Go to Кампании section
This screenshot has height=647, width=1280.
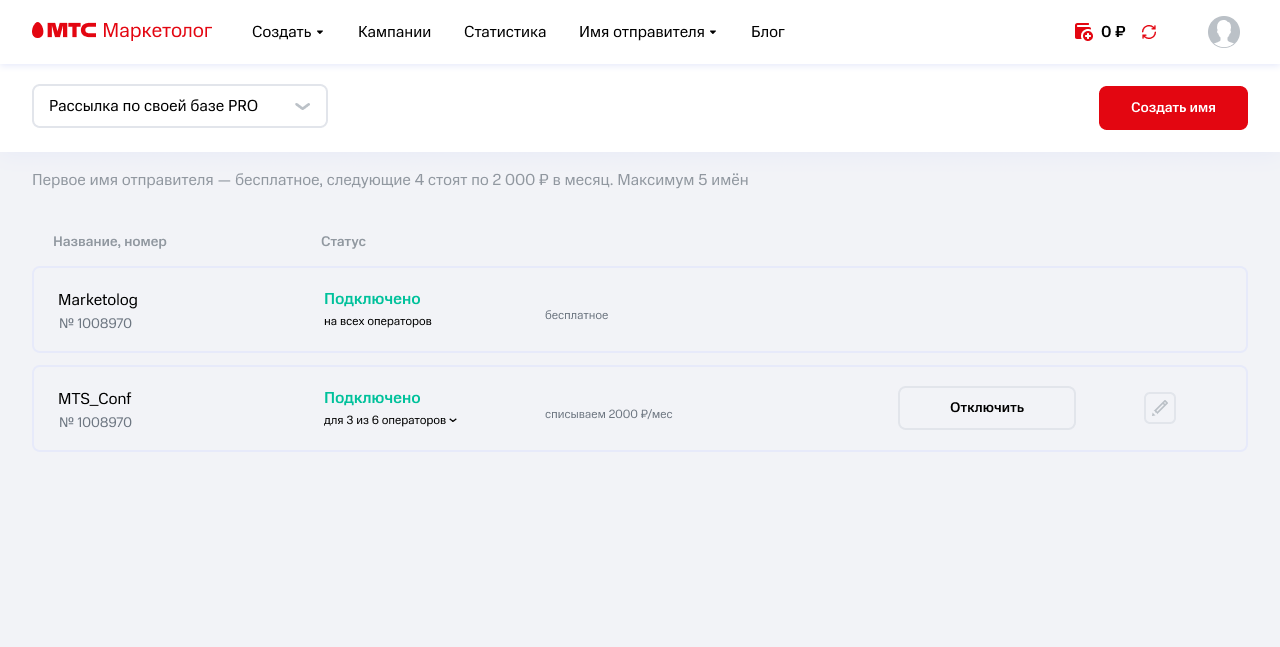click(394, 32)
